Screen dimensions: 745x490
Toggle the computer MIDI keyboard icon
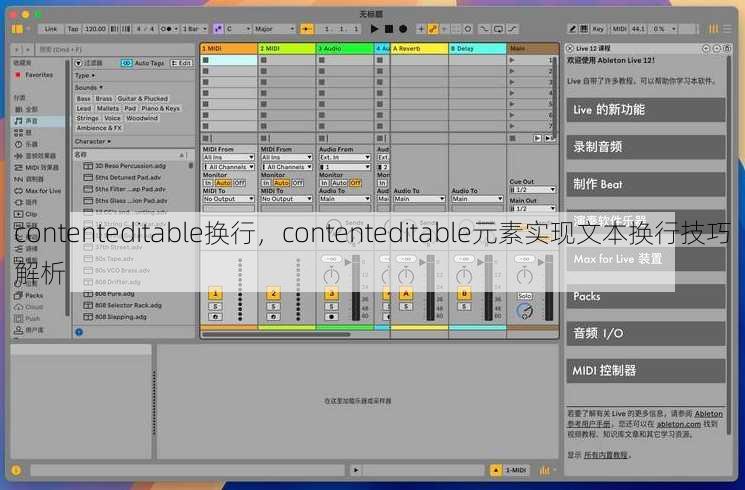click(584, 29)
